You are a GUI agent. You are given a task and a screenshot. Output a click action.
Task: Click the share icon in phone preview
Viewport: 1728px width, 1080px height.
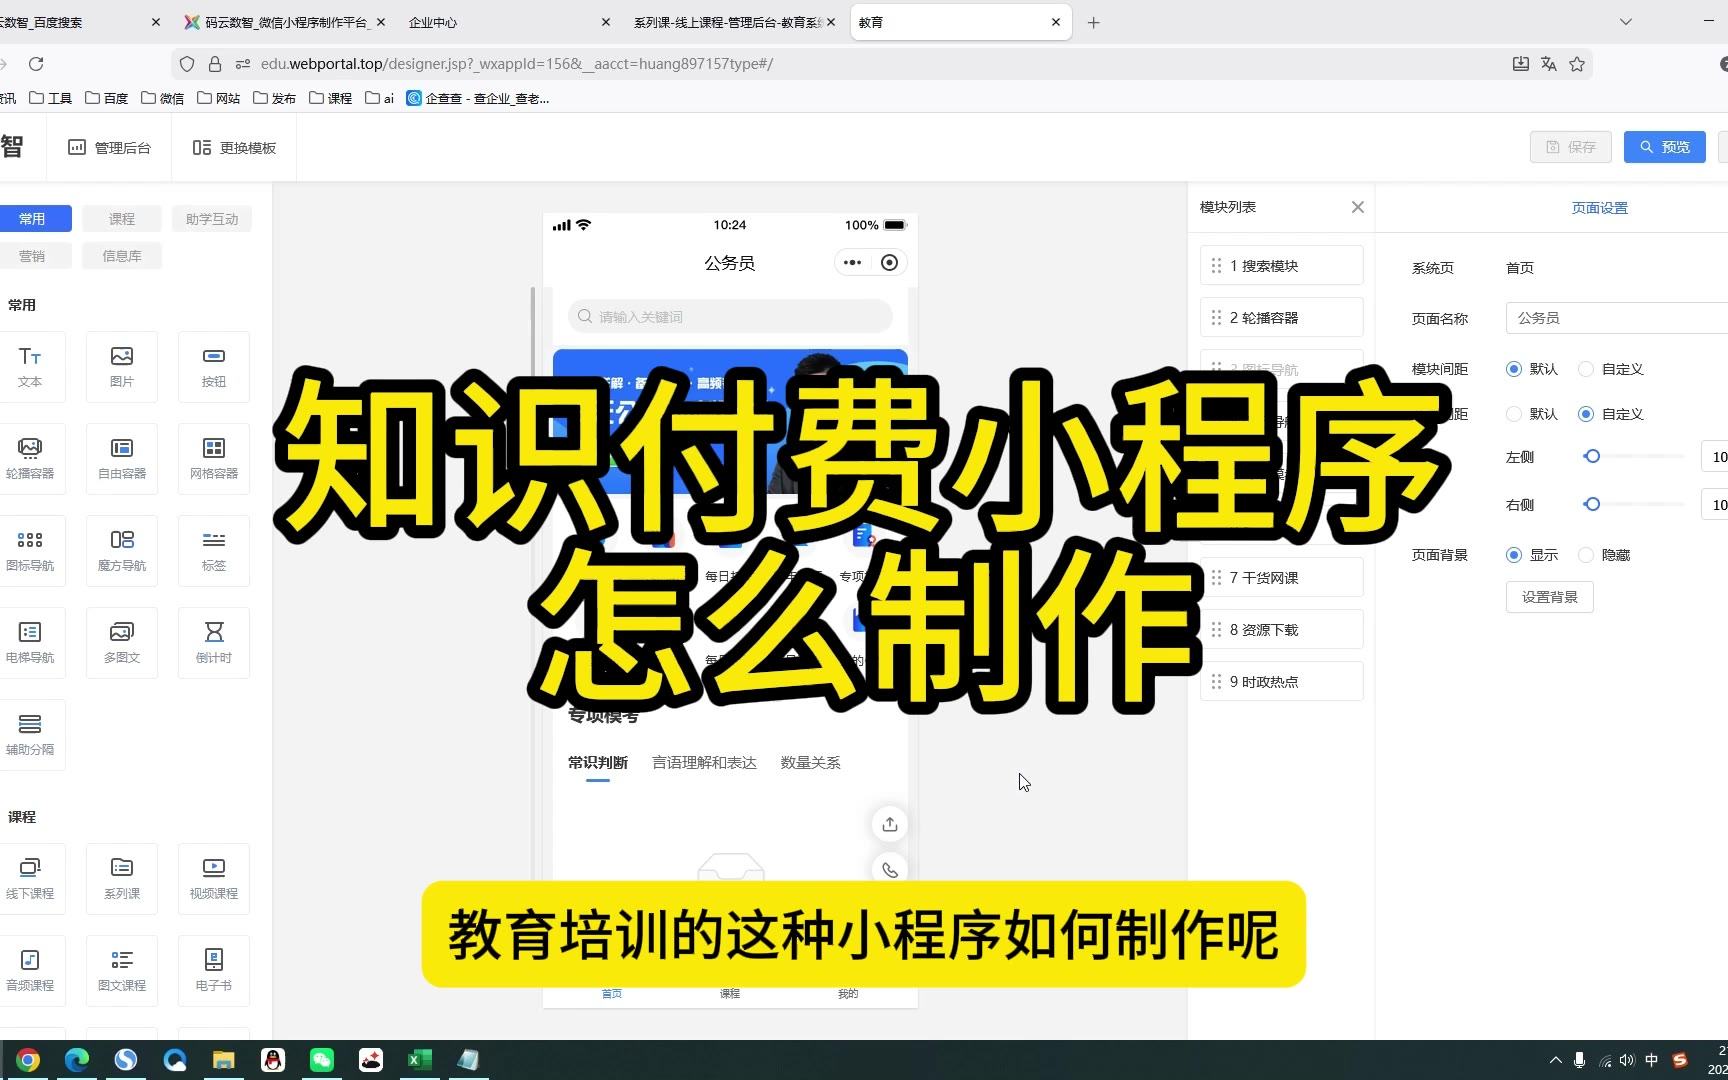pyautogui.click(x=889, y=824)
